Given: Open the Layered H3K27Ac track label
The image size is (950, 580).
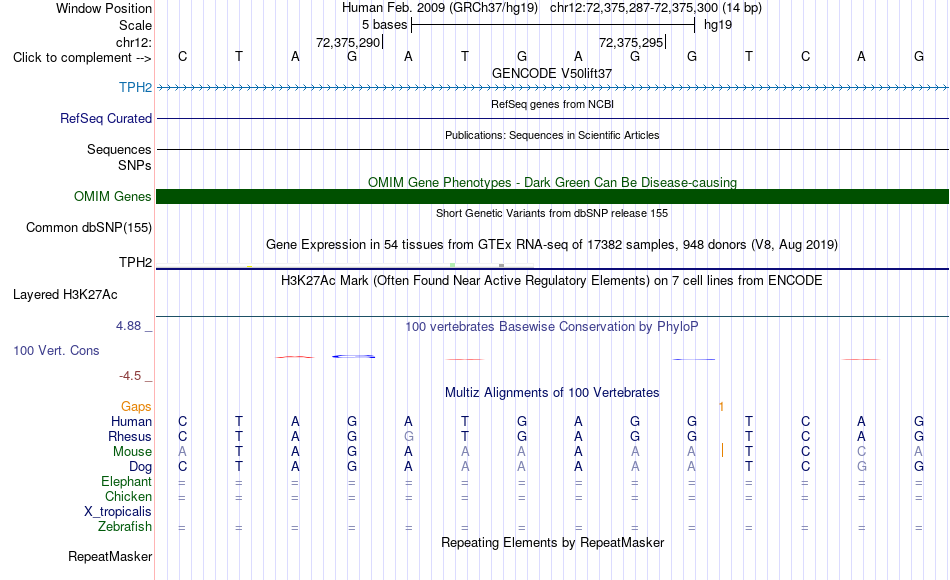Looking at the screenshot, I should coord(65,295).
